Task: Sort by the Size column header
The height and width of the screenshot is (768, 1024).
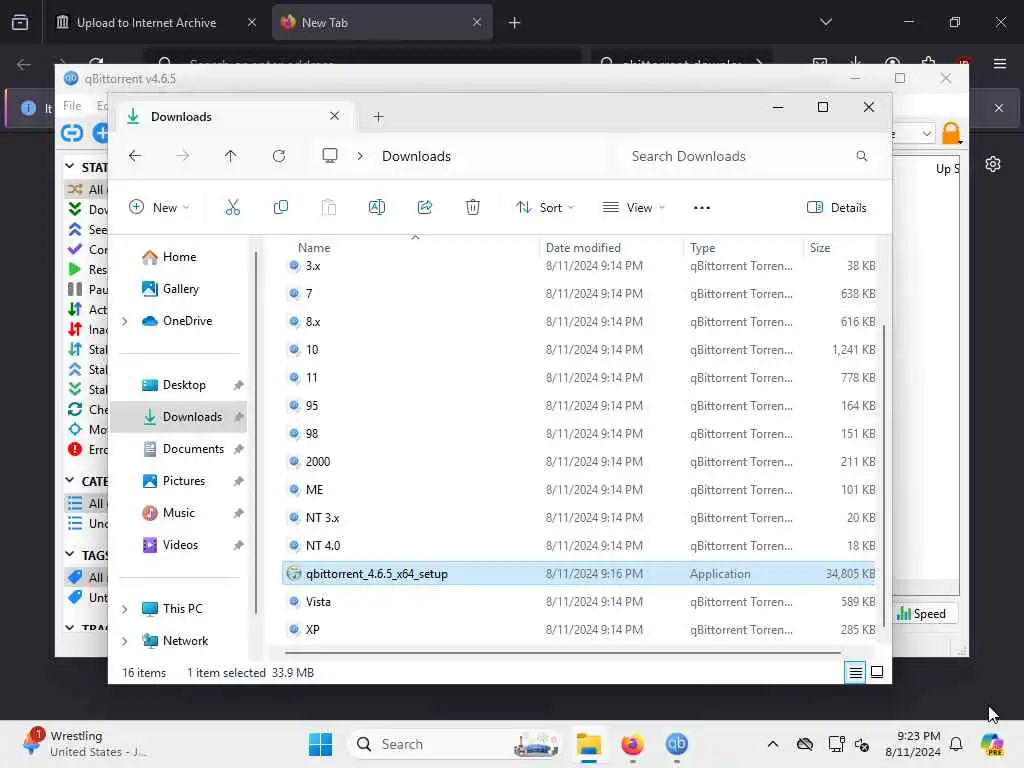Action: [820, 248]
